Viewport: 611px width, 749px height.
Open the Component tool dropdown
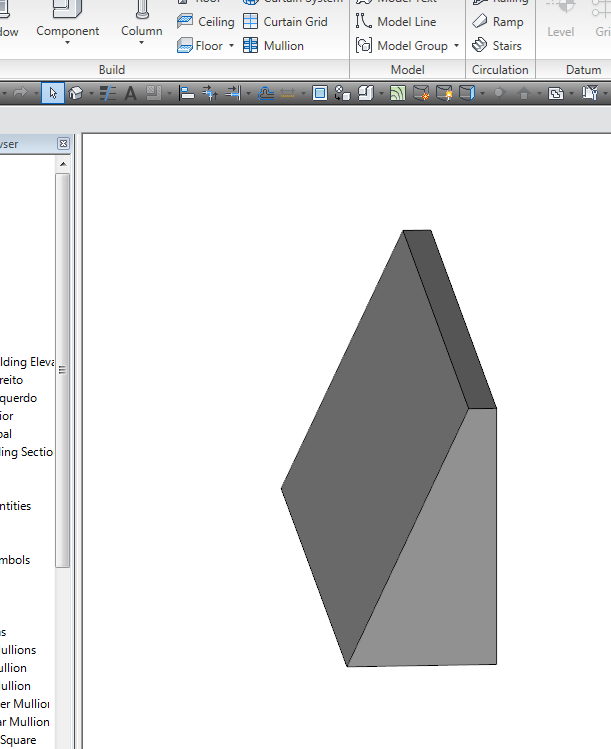click(x=68, y=43)
